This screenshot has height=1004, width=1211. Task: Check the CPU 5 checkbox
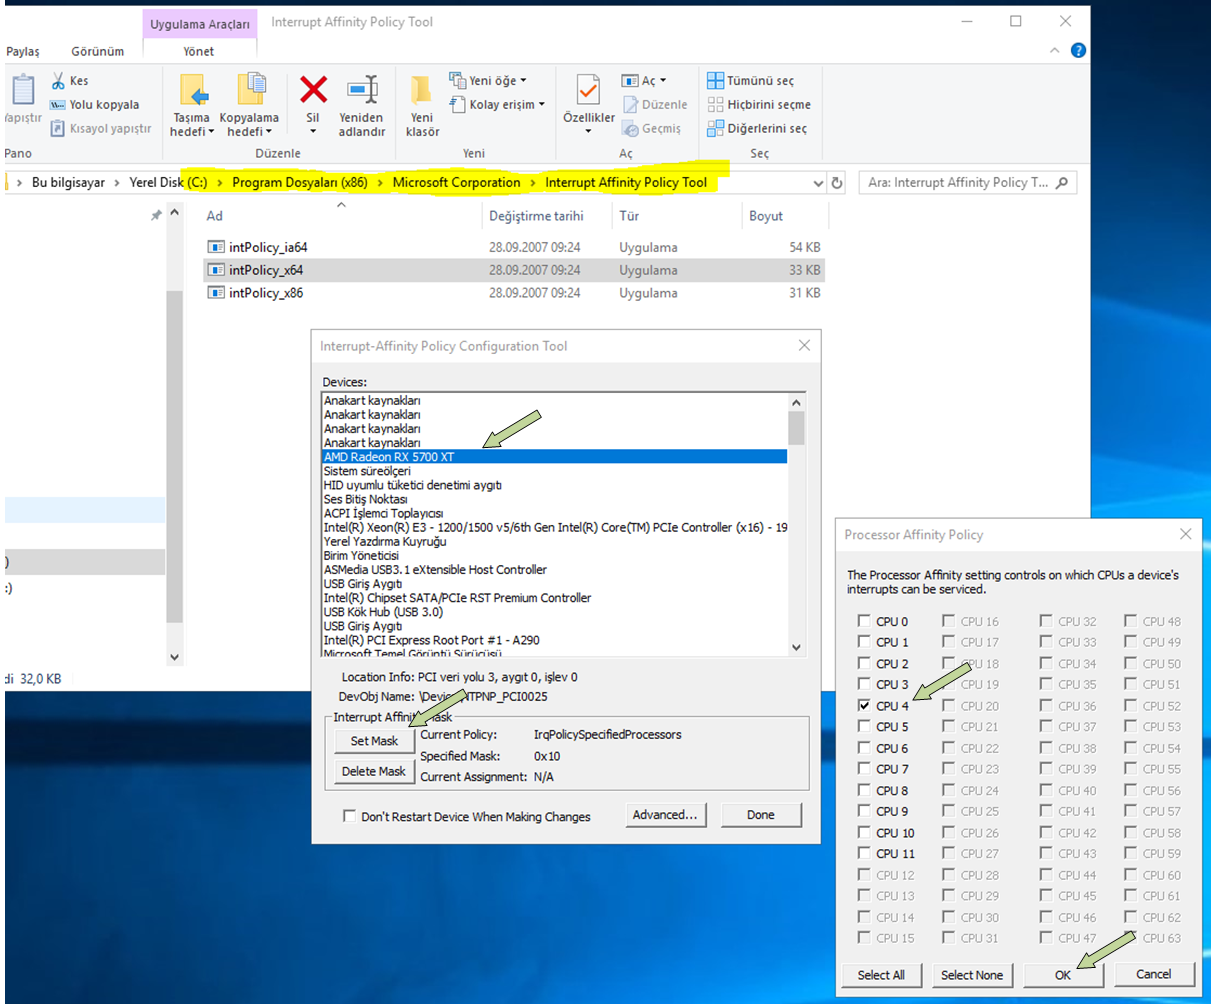[864, 727]
